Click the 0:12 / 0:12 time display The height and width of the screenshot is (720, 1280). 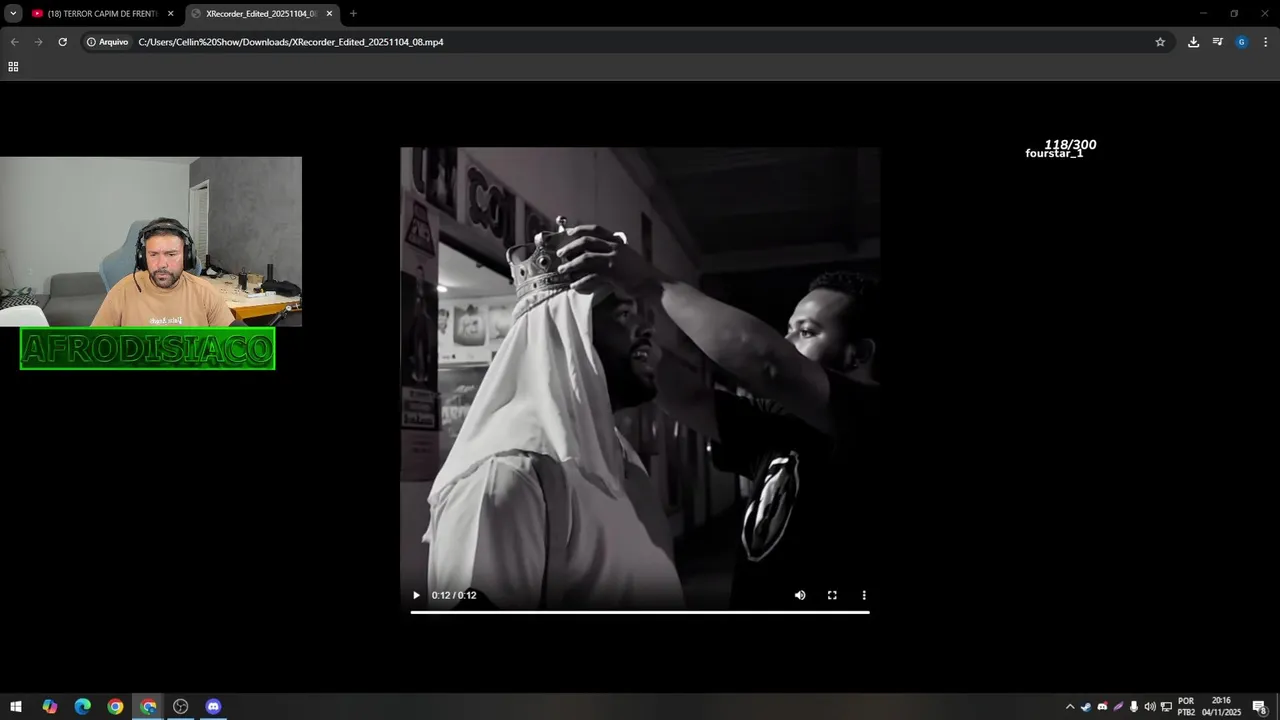point(454,595)
